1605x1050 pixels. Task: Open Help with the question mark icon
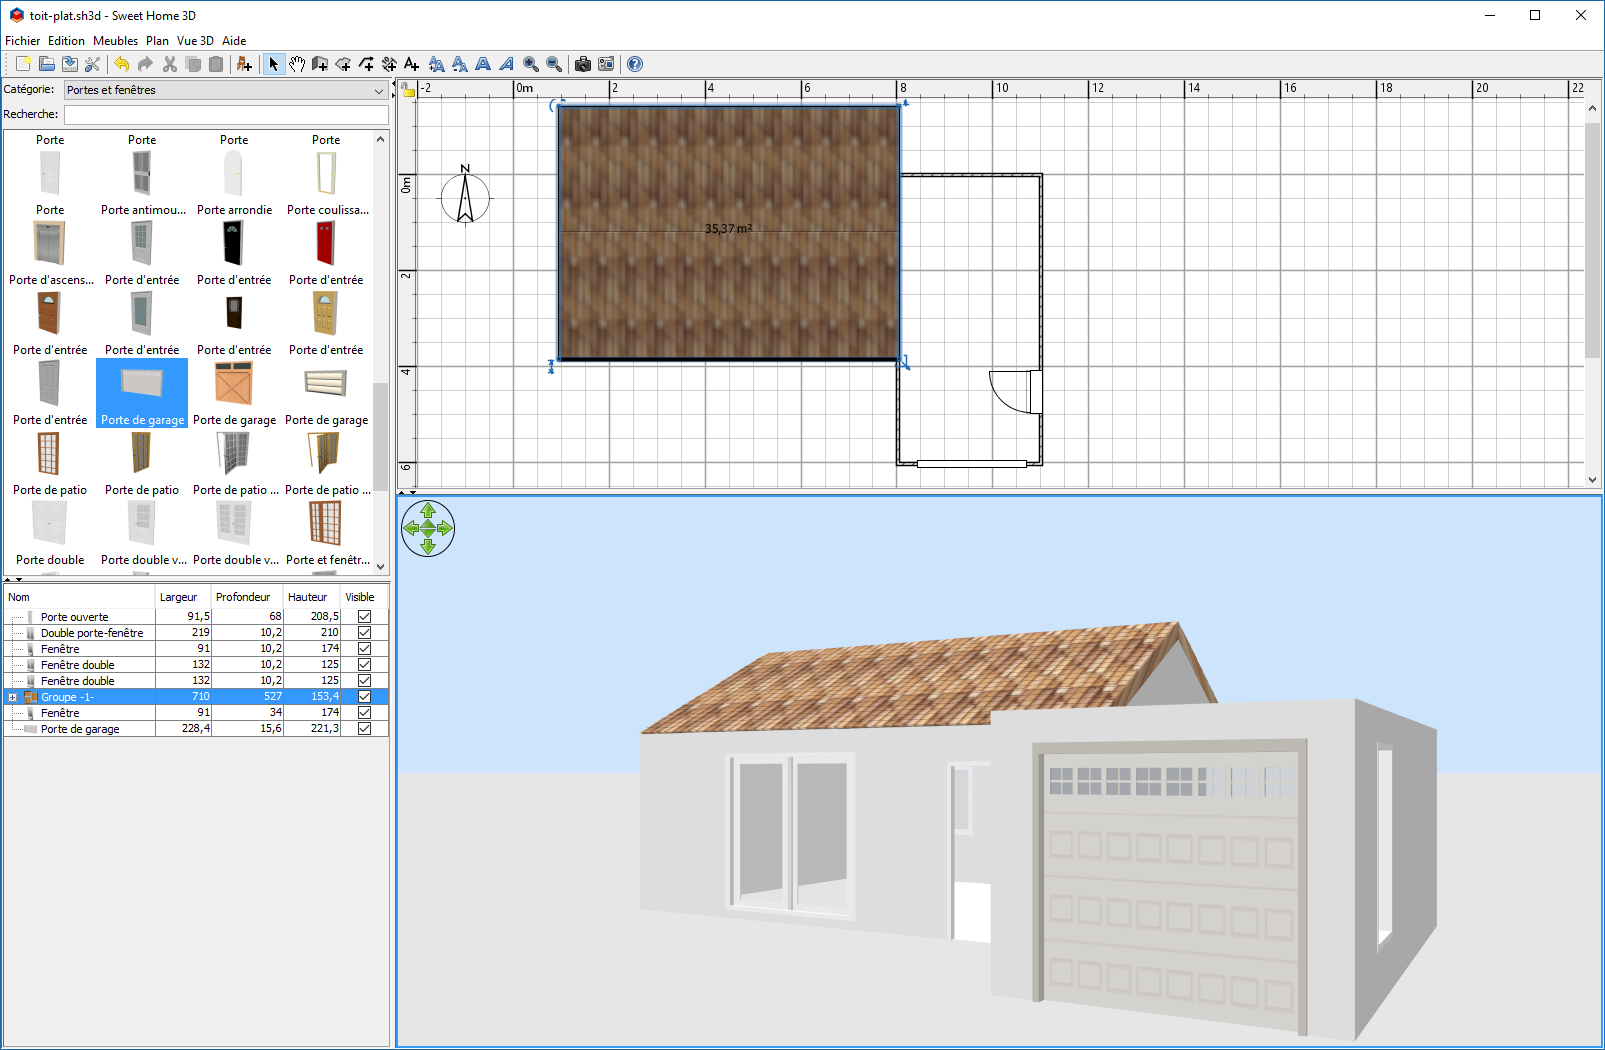pos(635,64)
